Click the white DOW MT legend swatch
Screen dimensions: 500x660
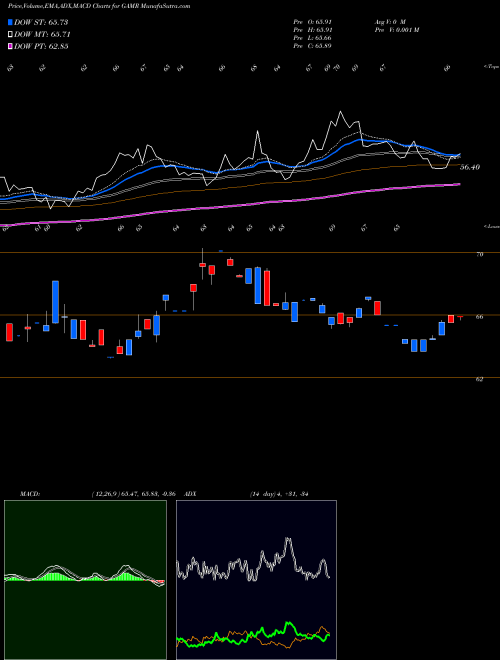click(x=10, y=35)
